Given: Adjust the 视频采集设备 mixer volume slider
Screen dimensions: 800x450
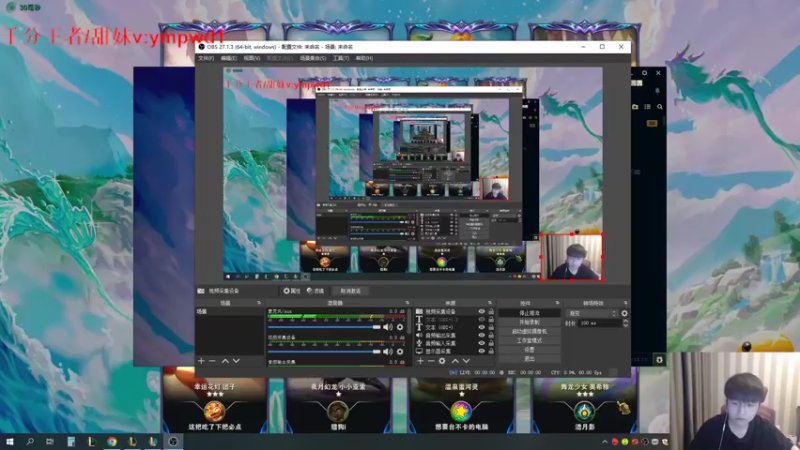Looking at the screenshot, I should pos(324,352).
